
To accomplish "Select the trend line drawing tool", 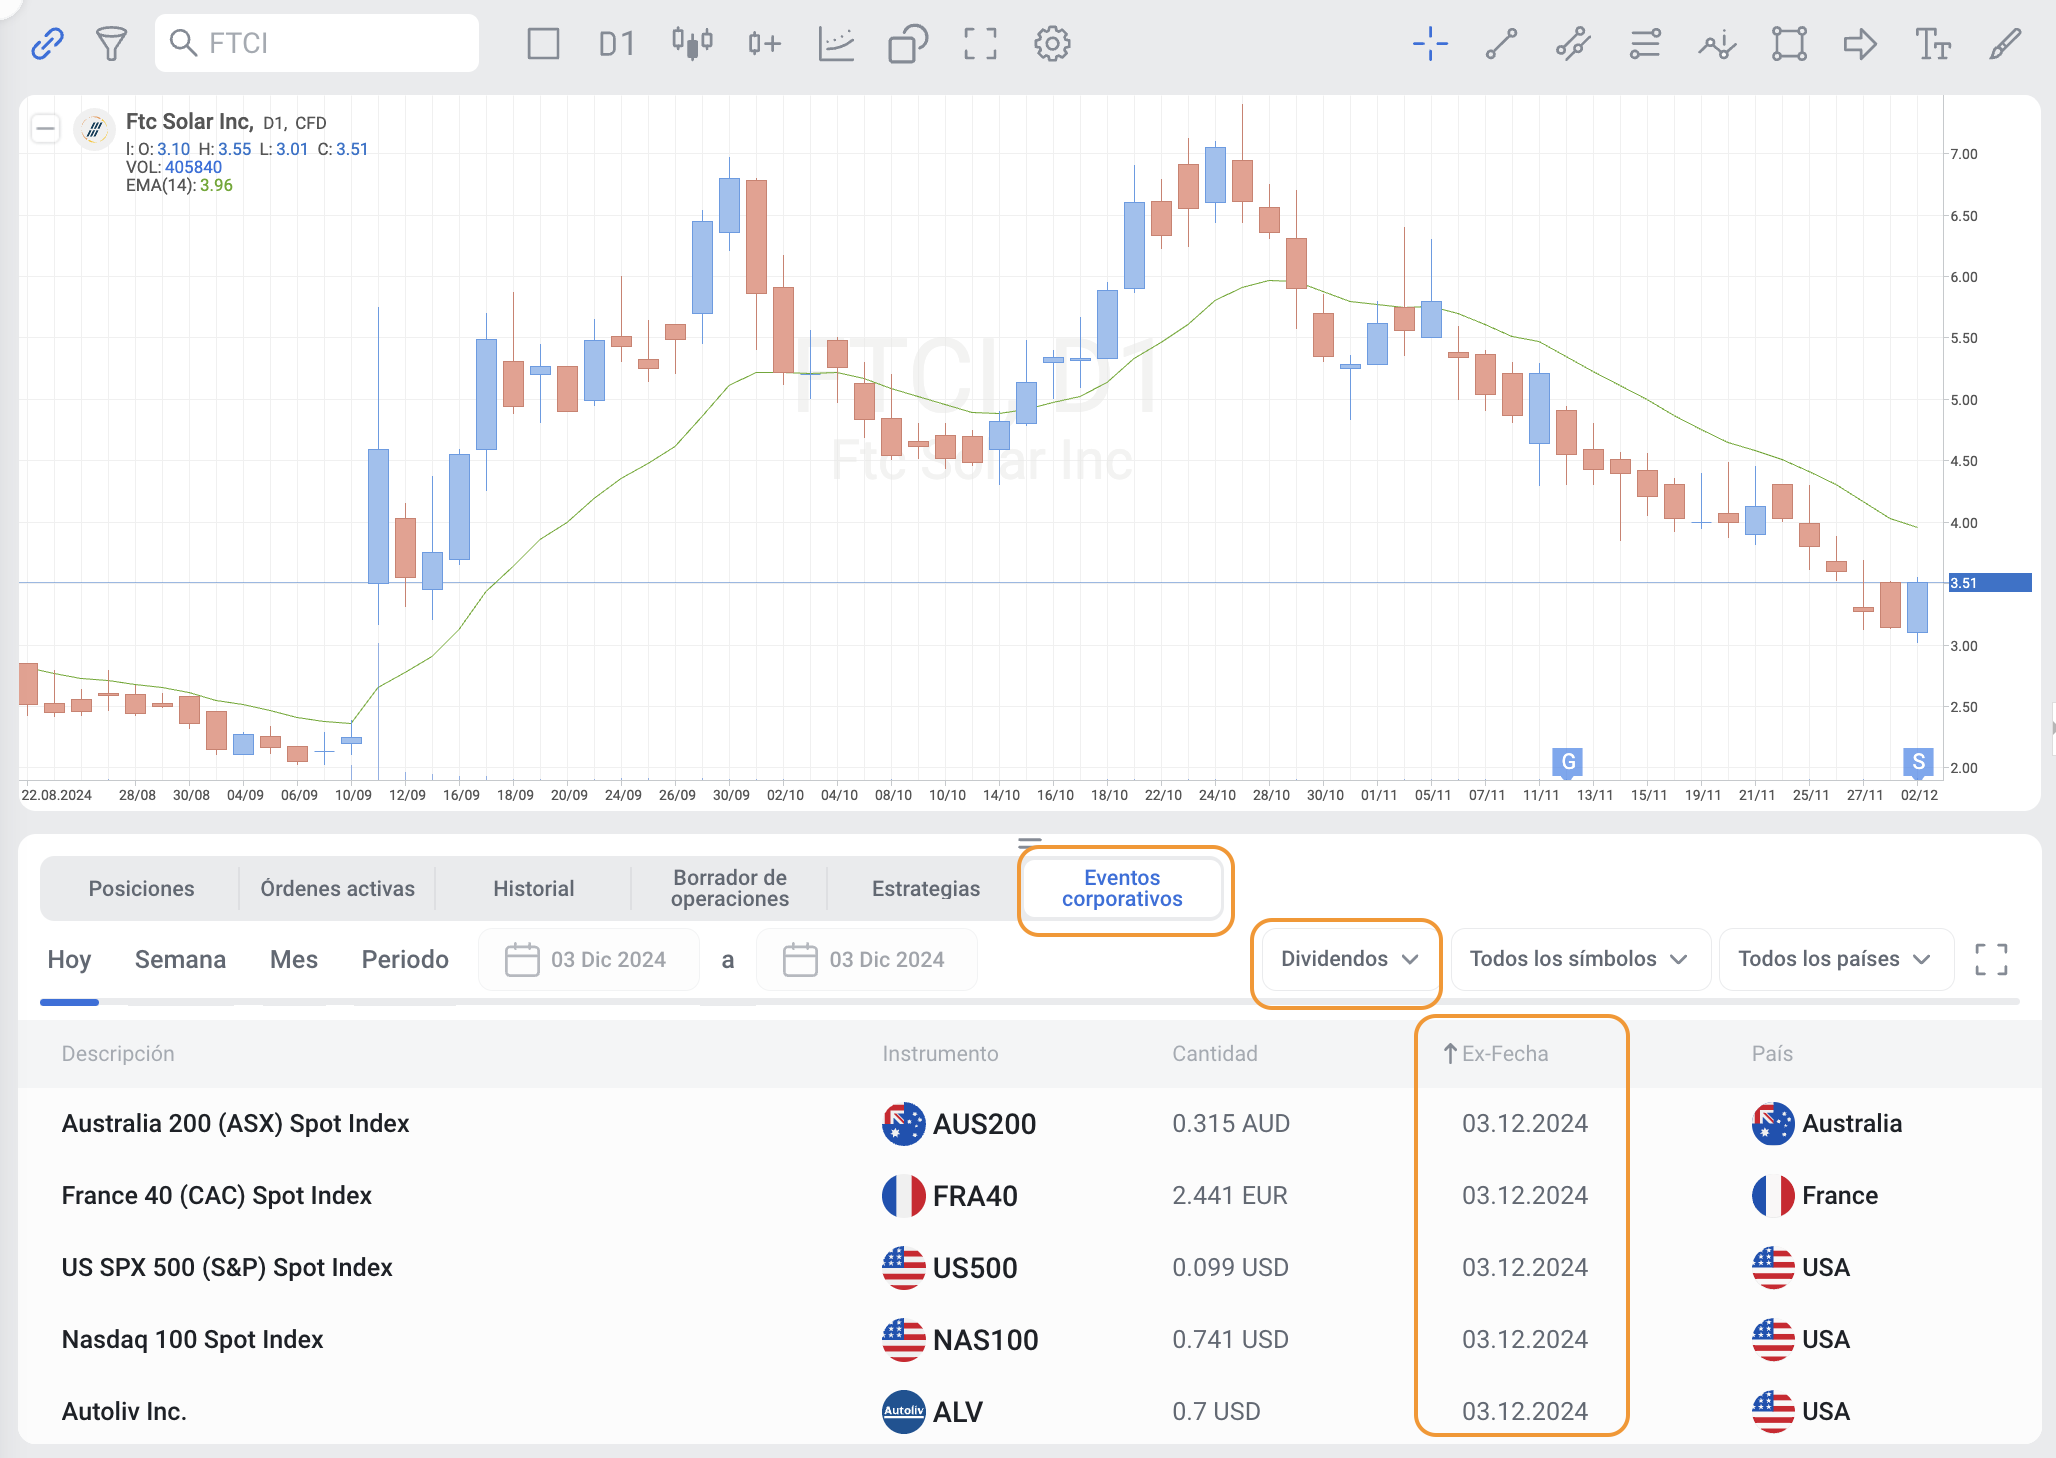I will click(1501, 43).
